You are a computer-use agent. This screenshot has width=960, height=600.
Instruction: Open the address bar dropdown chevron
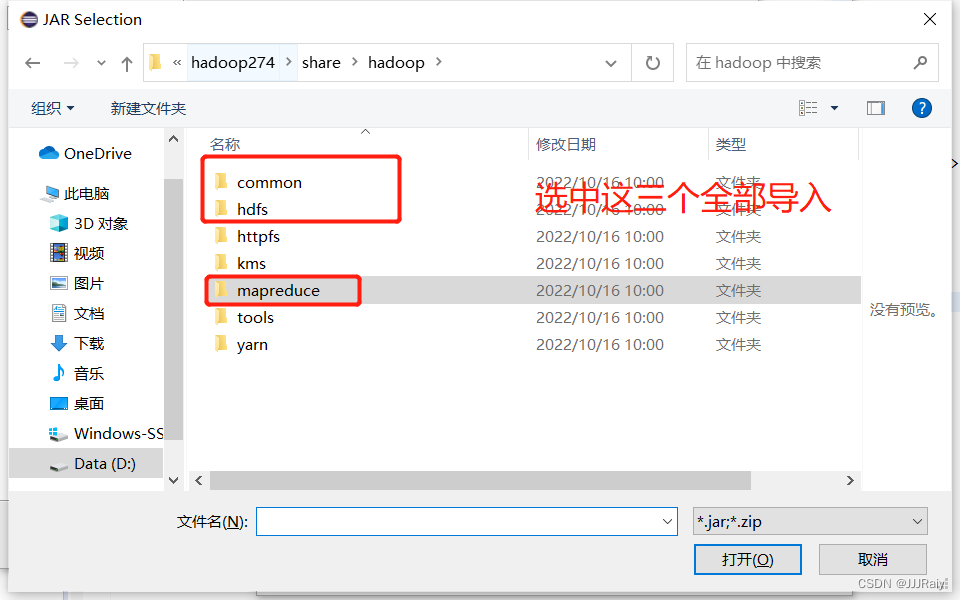pos(611,62)
